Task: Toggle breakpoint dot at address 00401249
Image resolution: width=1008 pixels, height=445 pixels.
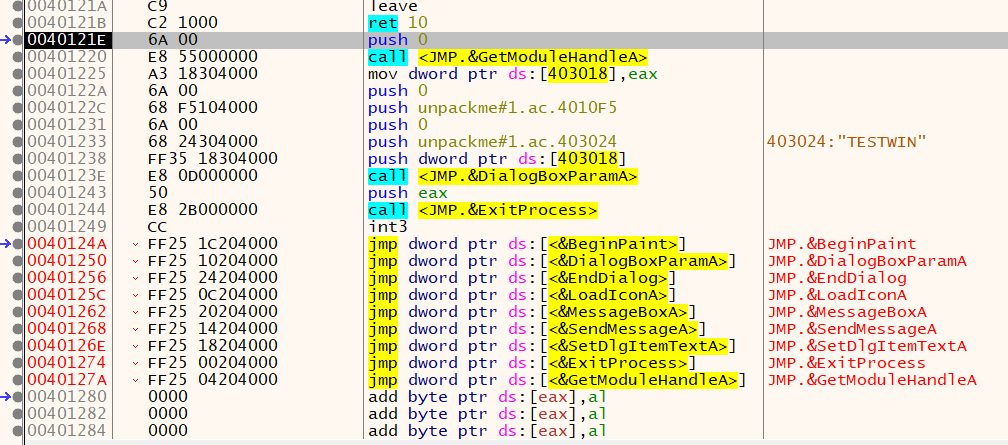Action: click(x=18, y=226)
